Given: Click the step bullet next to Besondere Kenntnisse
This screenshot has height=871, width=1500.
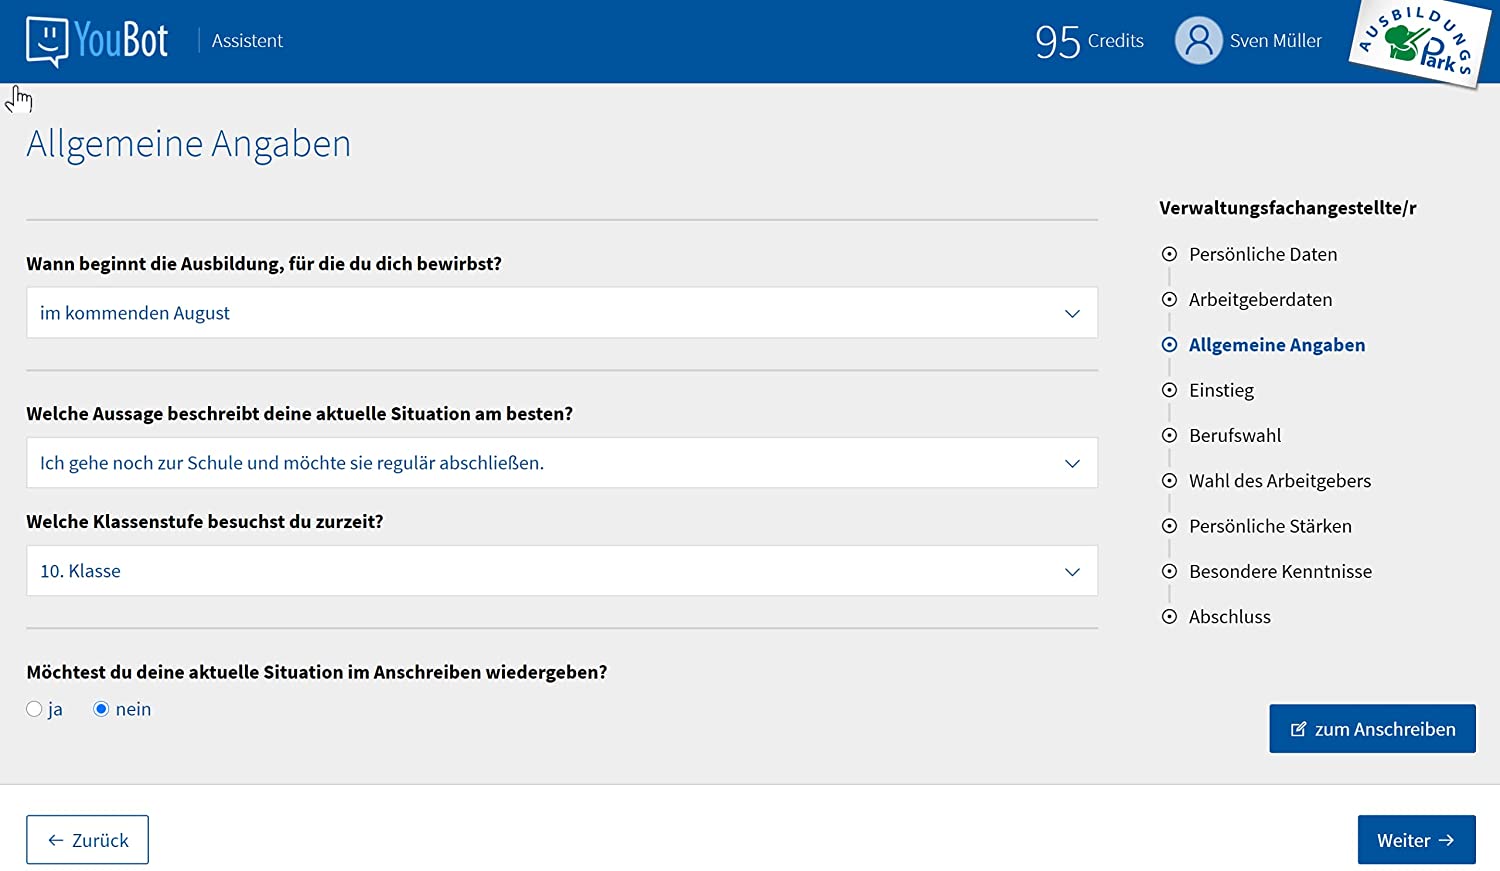Looking at the screenshot, I should (1169, 571).
